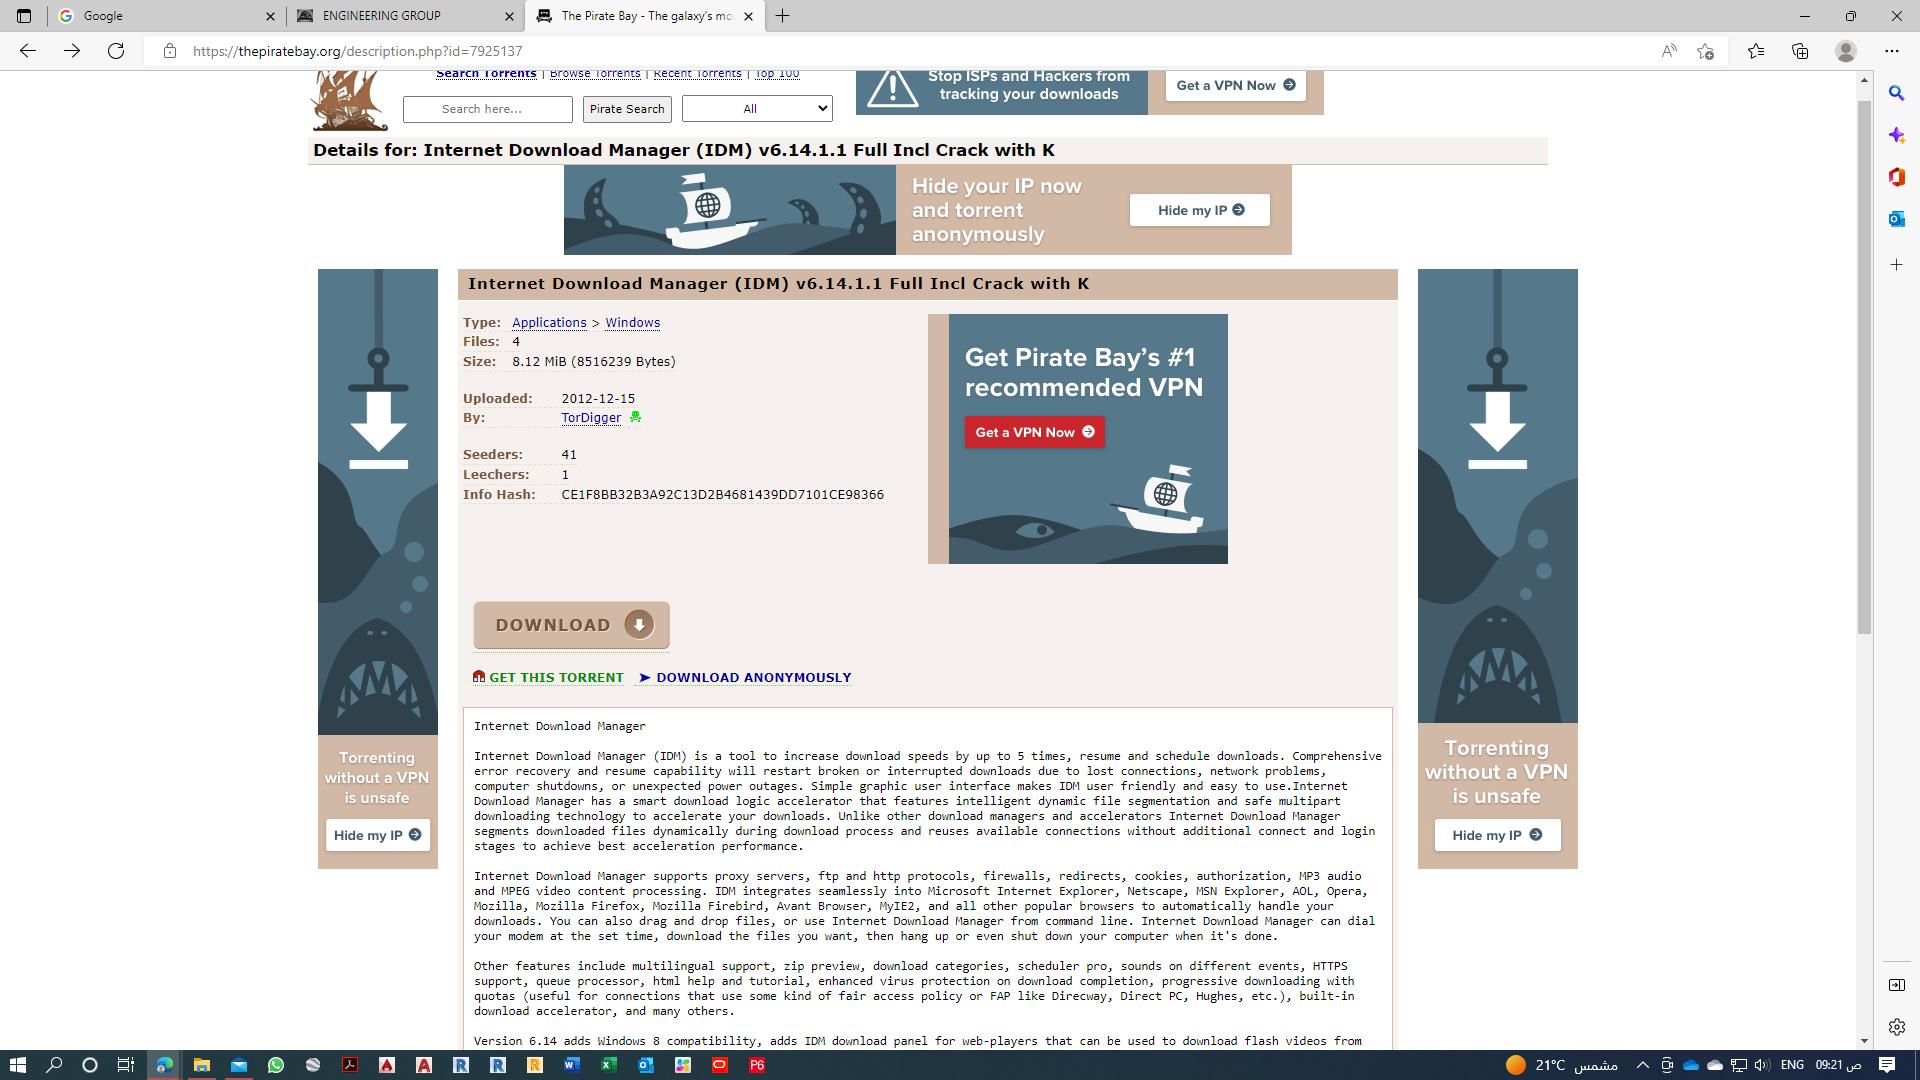Open Edge Settings and more menu

point(1891,51)
